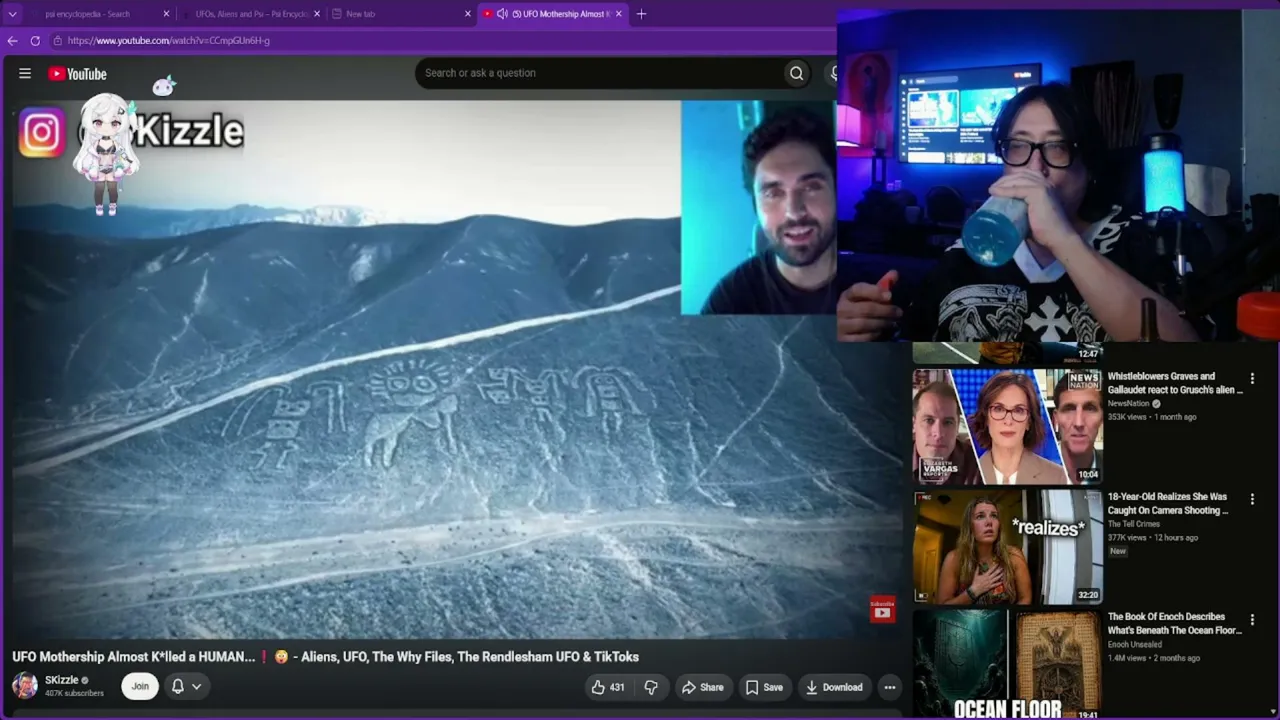Screen dimensions: 1280x720
Task: Save the video to a playlist
Action: pyautogui.click(x=764, y=687)
